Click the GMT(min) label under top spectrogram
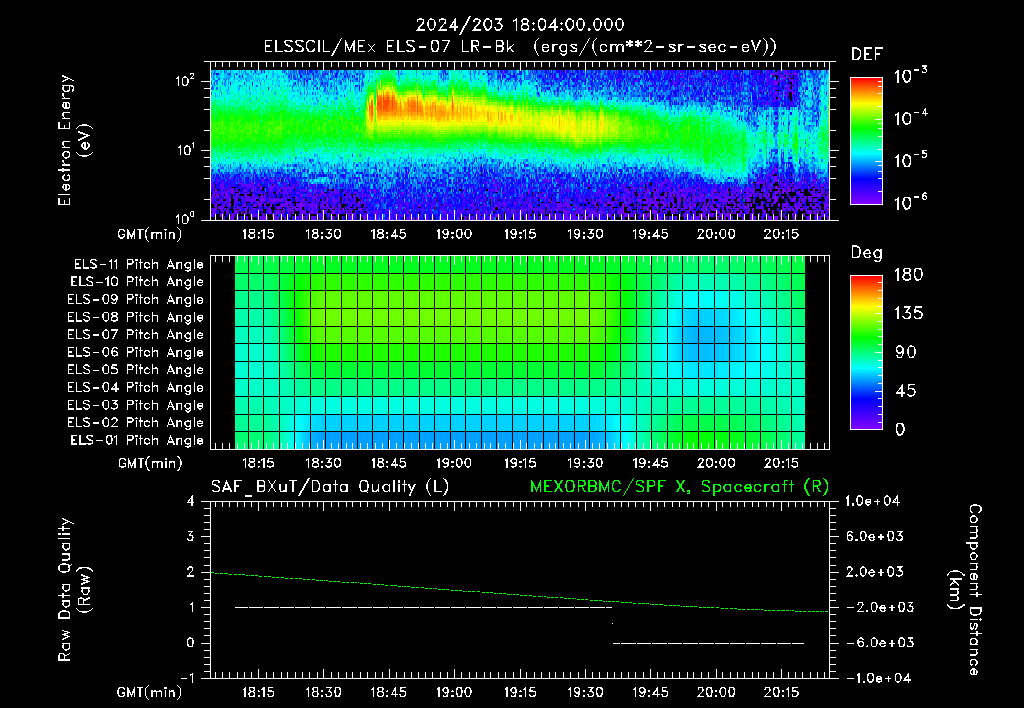 tap(150, 234)
